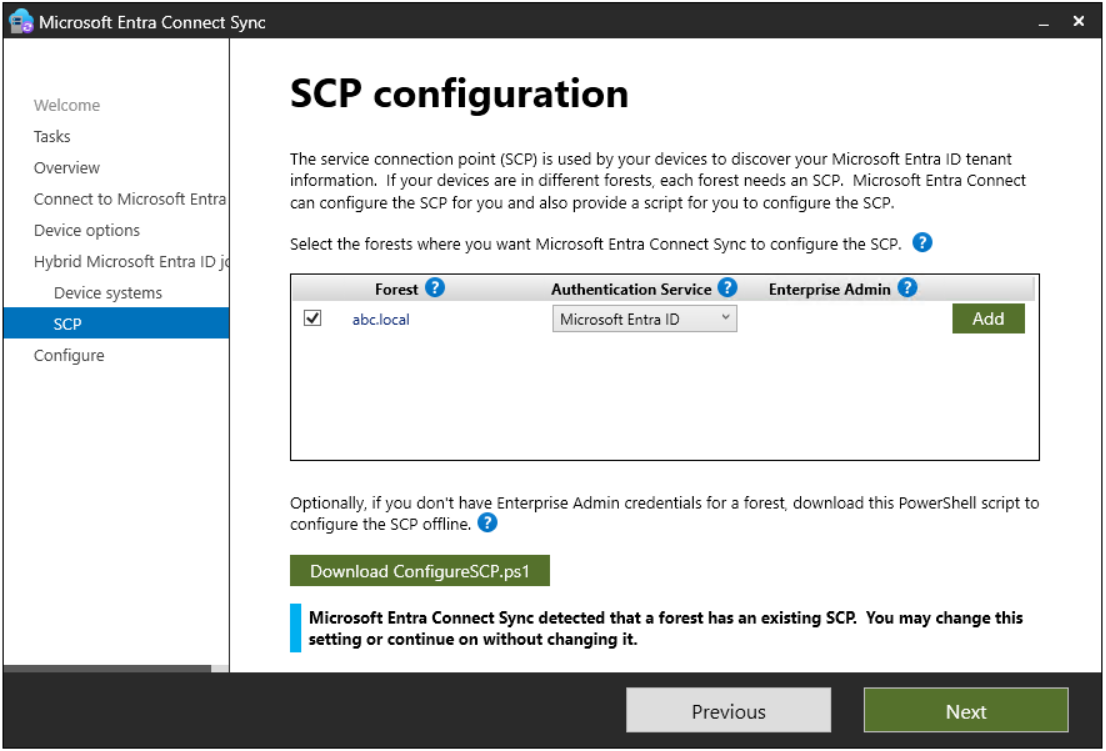Open help icon beside Authentication Service header

pyautogui.click(x=727, y=288)
